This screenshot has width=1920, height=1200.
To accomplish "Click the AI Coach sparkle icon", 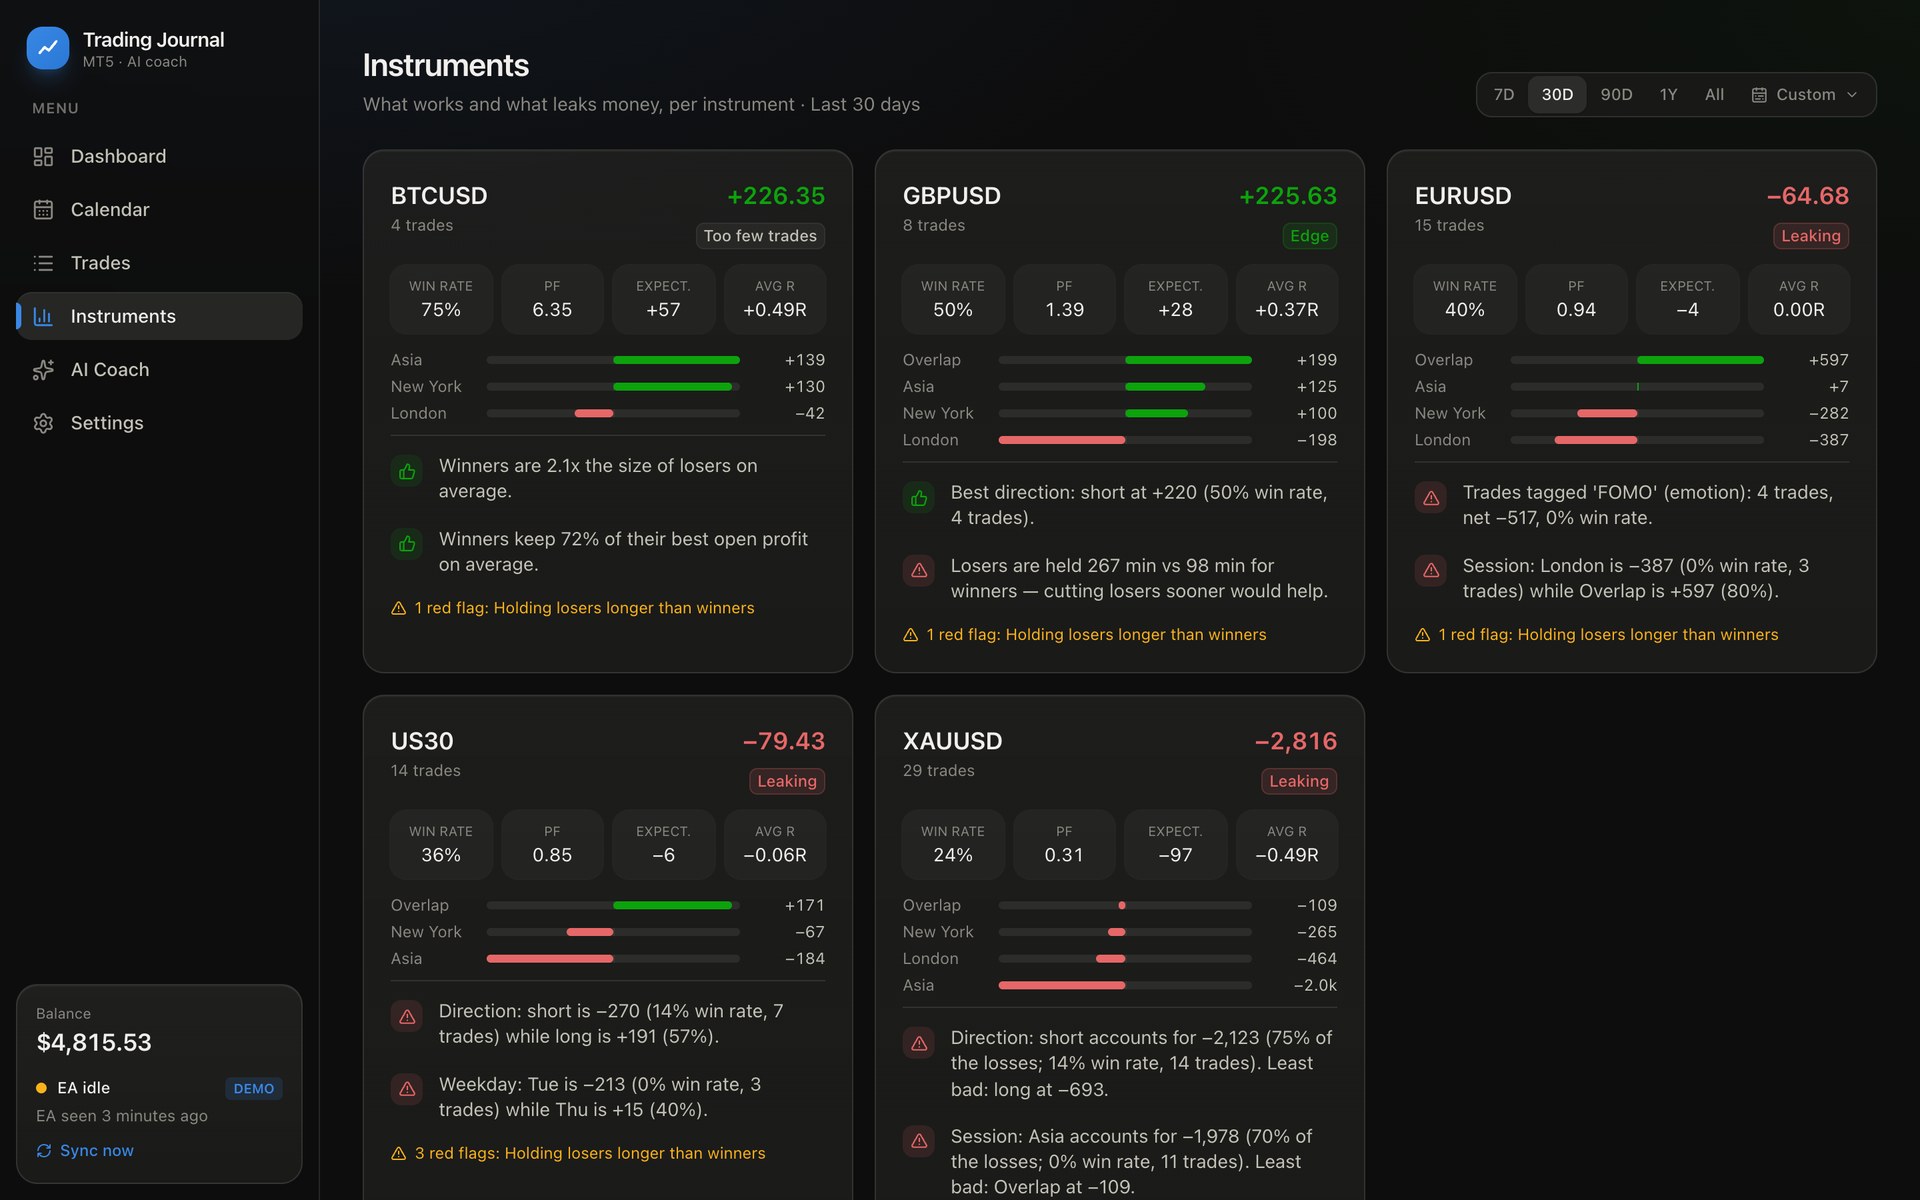I will tap(43, 370).
